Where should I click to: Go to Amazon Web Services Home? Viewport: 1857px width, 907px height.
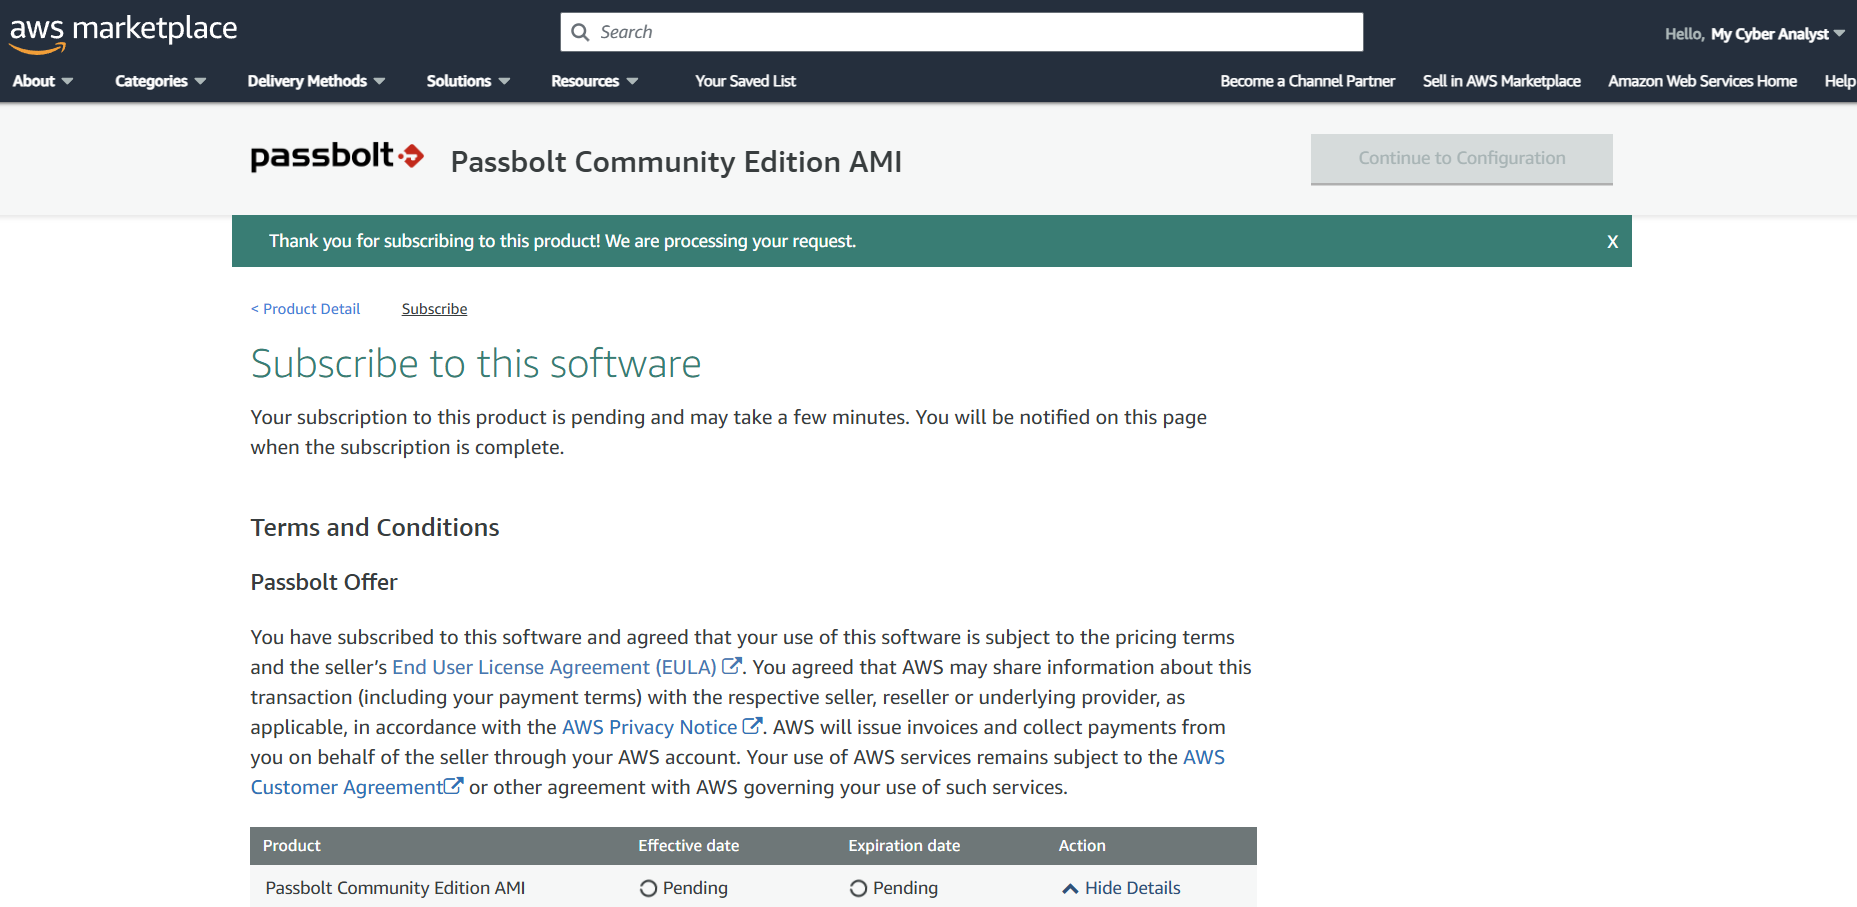(1702, 81)
